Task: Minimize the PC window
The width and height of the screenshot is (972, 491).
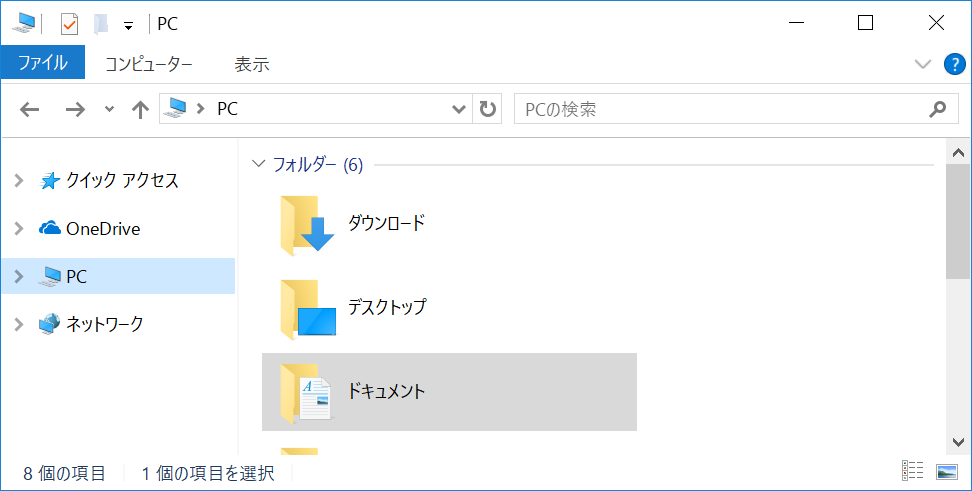Action: pos(797,24)
